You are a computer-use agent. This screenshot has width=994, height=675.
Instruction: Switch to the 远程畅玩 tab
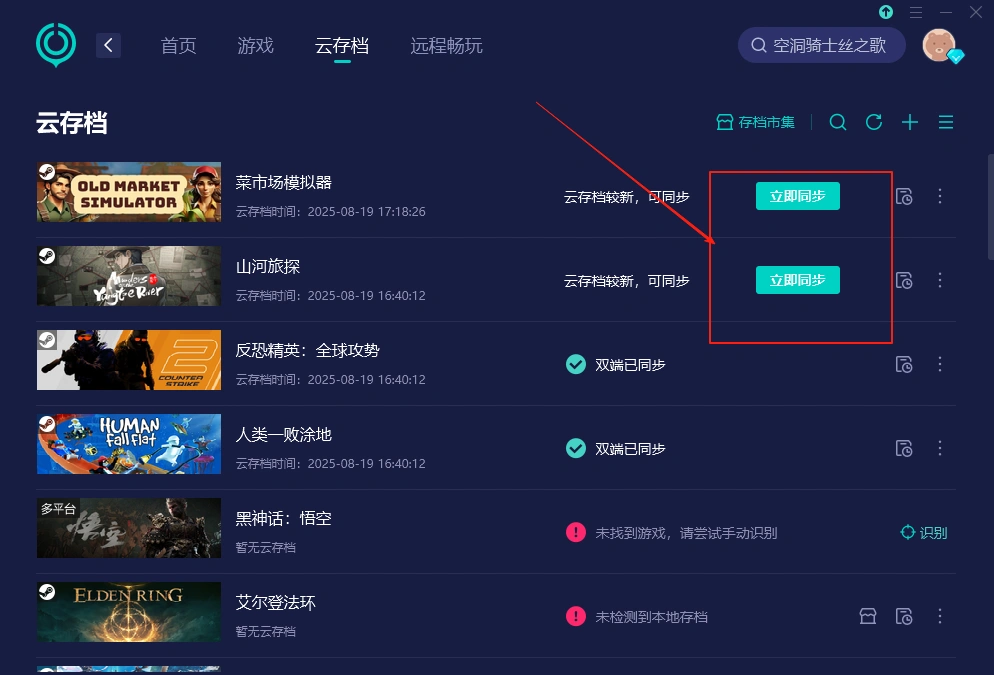447,46
